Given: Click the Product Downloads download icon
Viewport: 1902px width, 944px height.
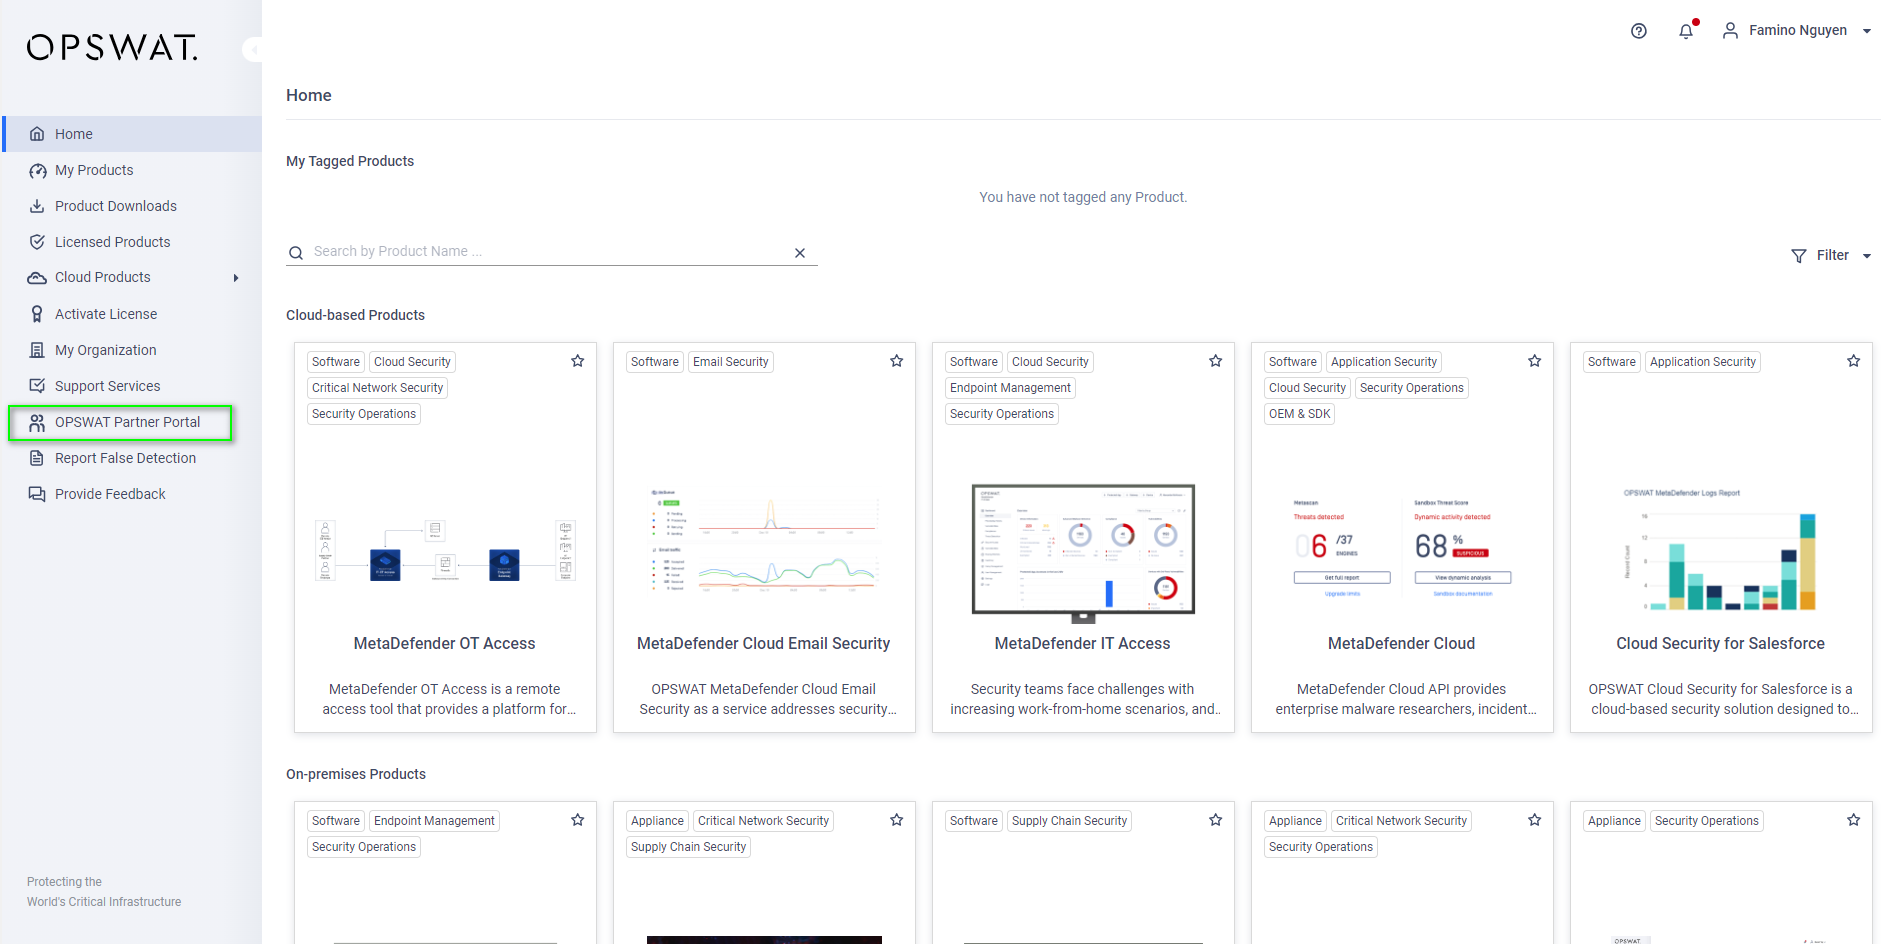Looking at the screenshot, I should [x=37, y=206].
